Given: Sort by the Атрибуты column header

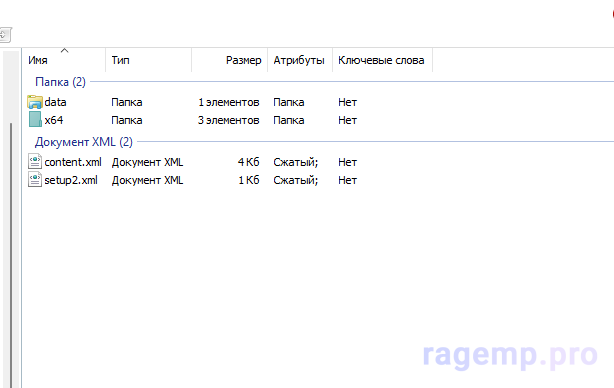Looking at the screenshot, I should (299, 60).
